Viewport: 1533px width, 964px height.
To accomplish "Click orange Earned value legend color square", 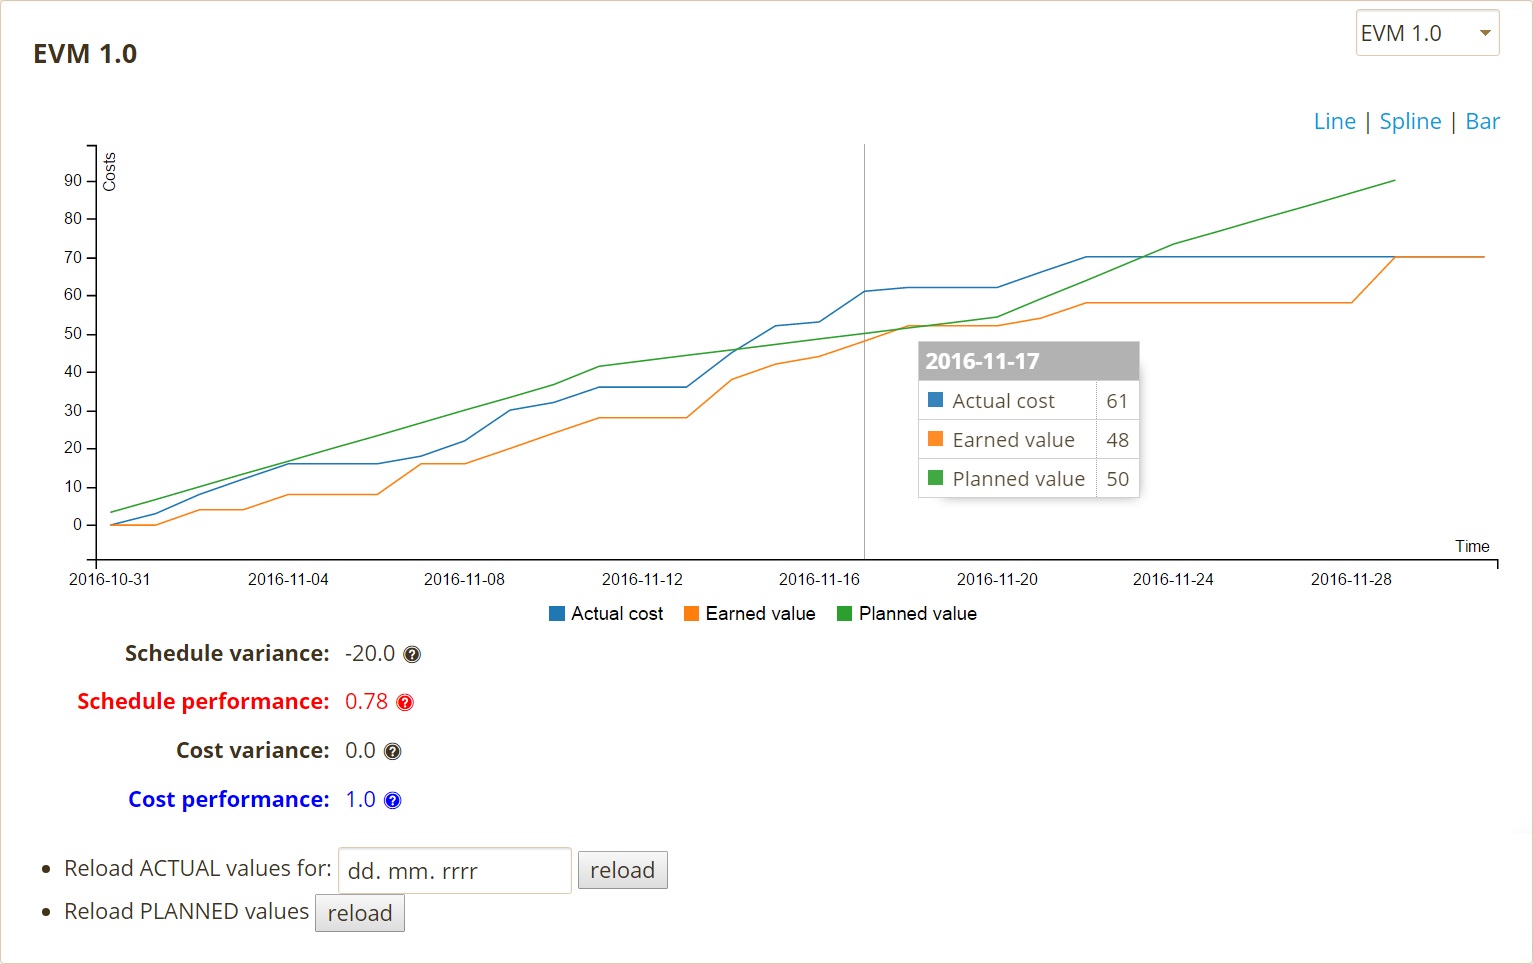I will click(691, 614).
